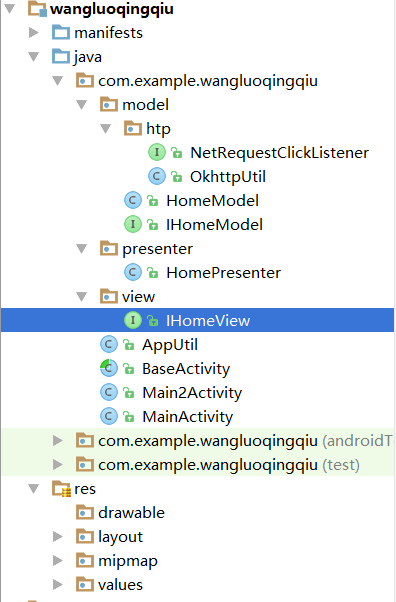Click the class icon beside HomePresenter
Image resolution: width=396 pixels, height=602 pixels.
(133, 273)
